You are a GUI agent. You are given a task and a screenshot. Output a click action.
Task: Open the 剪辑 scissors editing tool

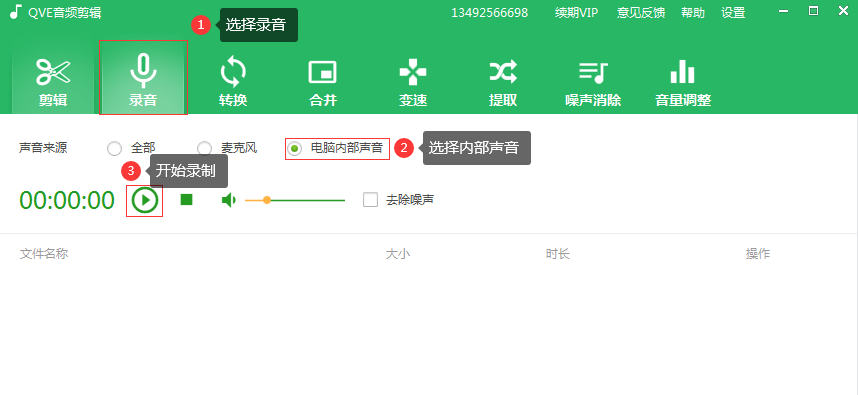[x=54, y=81]
